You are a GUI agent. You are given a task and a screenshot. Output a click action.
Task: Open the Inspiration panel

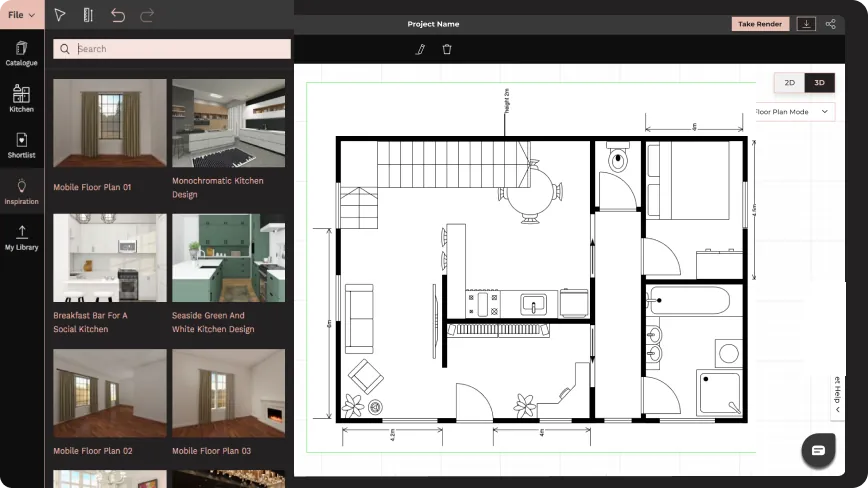coord(22,191)
